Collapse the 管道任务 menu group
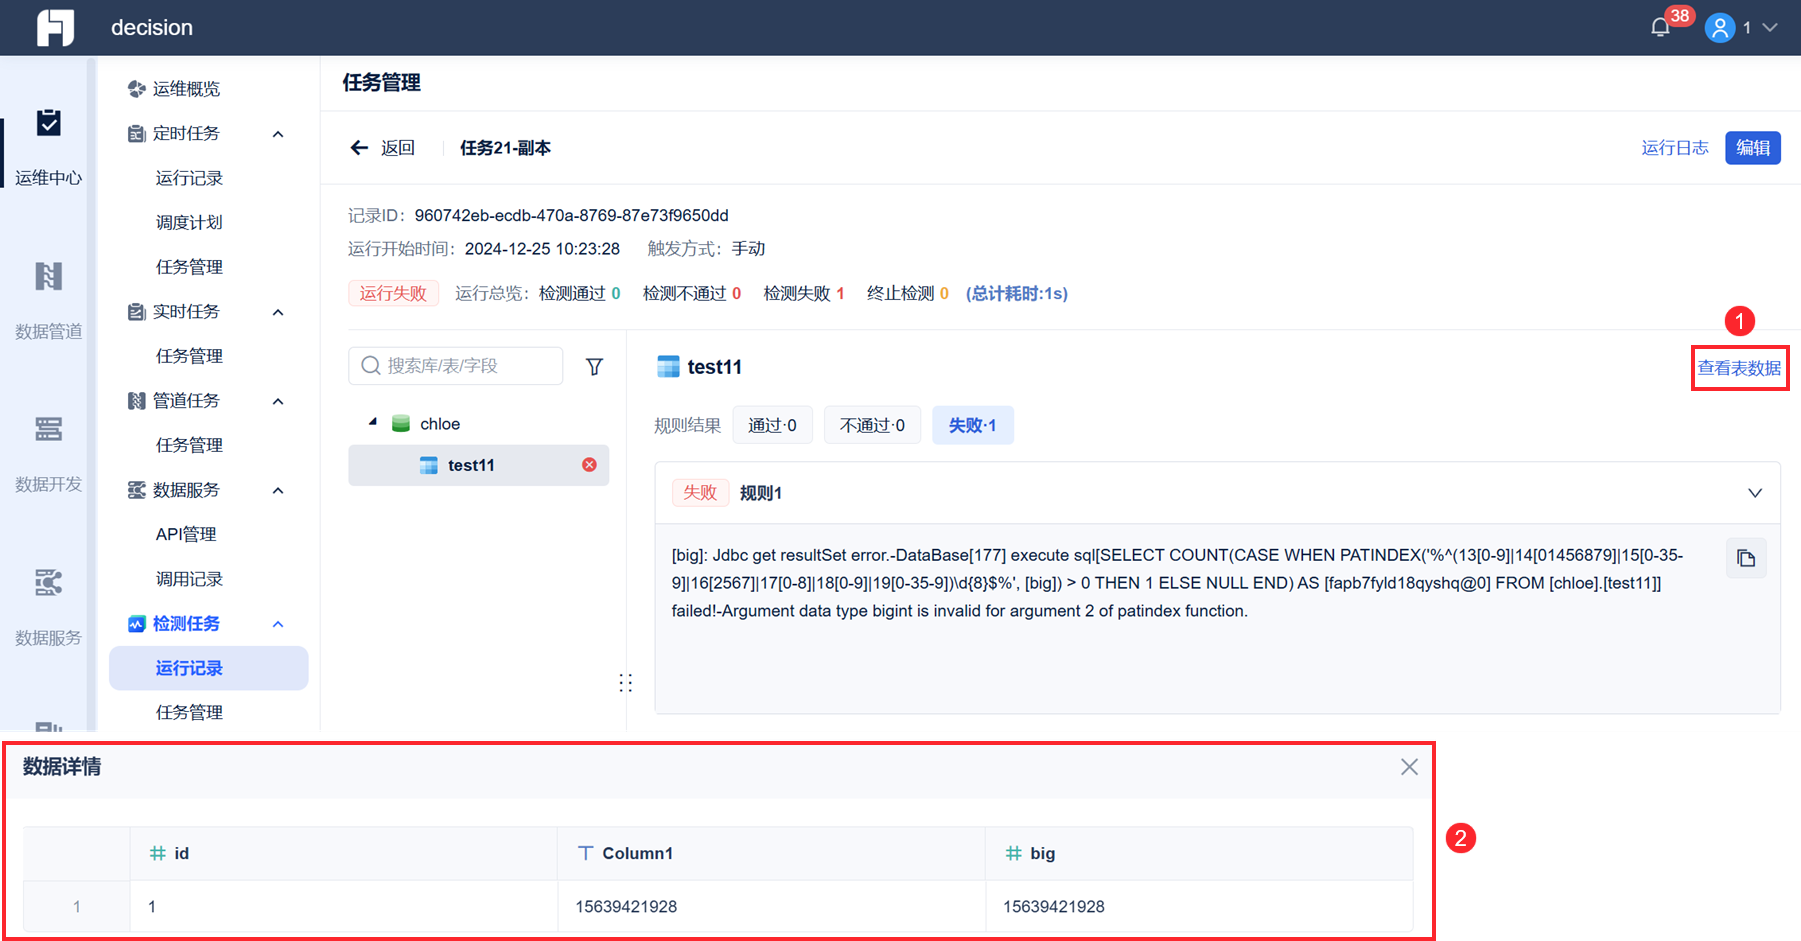The image size is (1801, 941). tap(278, 401)
